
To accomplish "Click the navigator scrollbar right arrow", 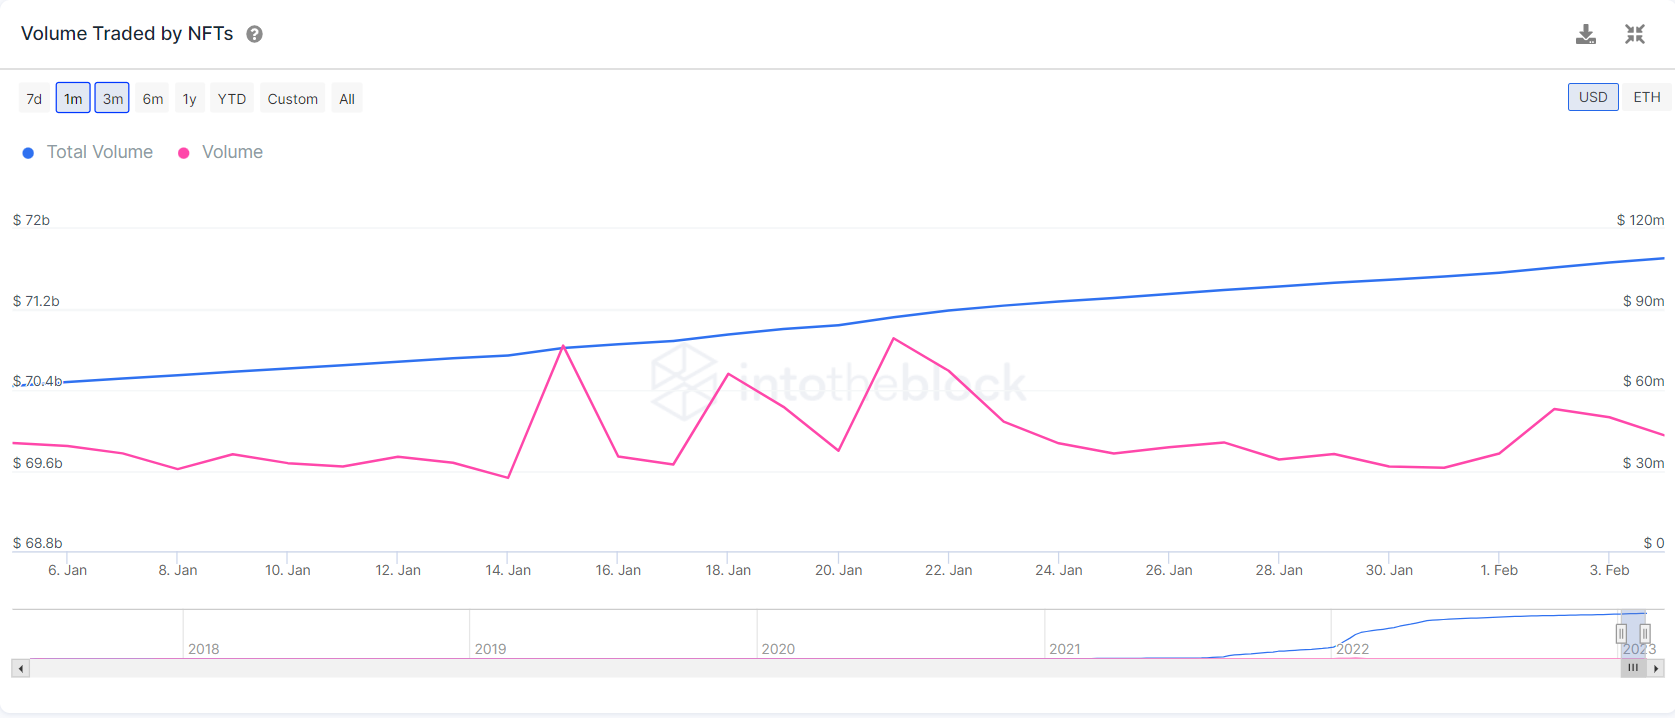I will (1656, 668).
